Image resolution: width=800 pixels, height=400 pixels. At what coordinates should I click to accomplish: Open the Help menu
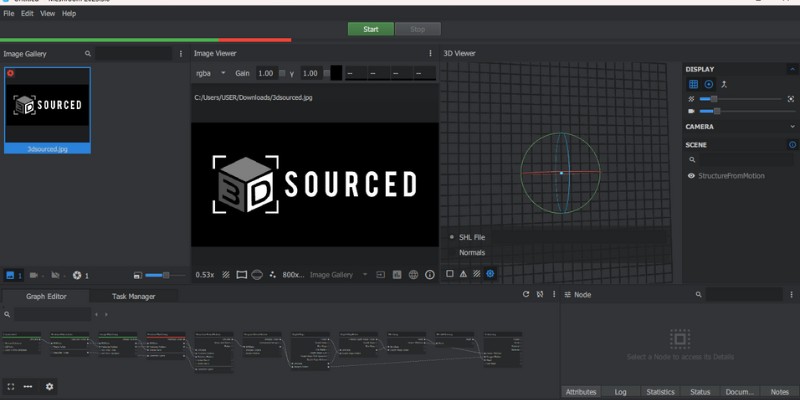(x=69, y=14)
